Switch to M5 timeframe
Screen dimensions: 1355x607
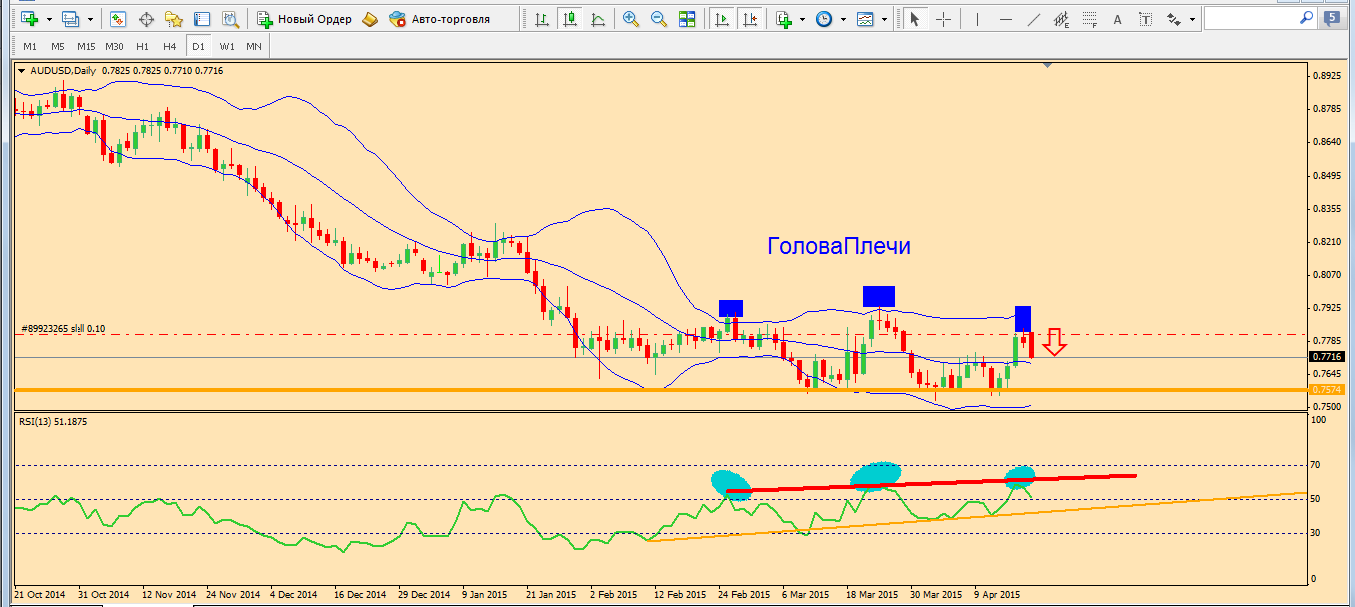[x=58, y=46]
